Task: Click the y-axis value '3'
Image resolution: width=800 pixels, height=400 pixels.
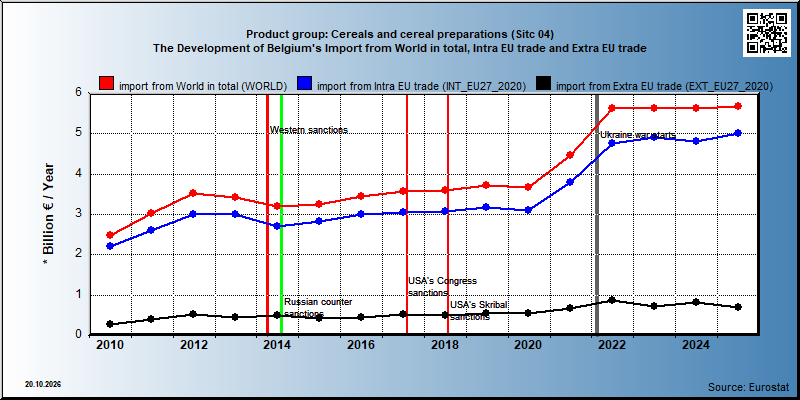Action: coord(79,214)
